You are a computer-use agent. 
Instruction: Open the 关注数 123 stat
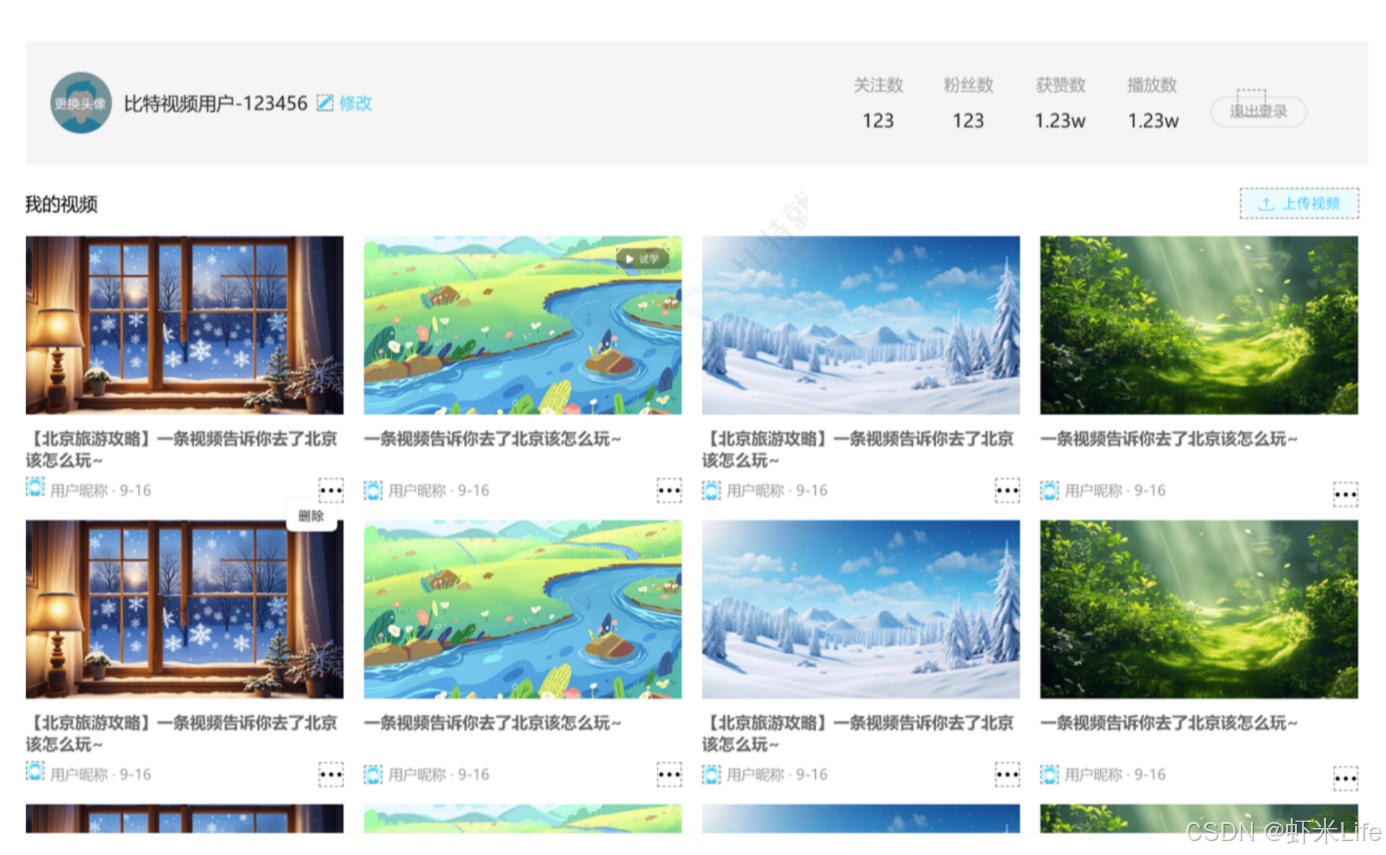tap(878, 103)
